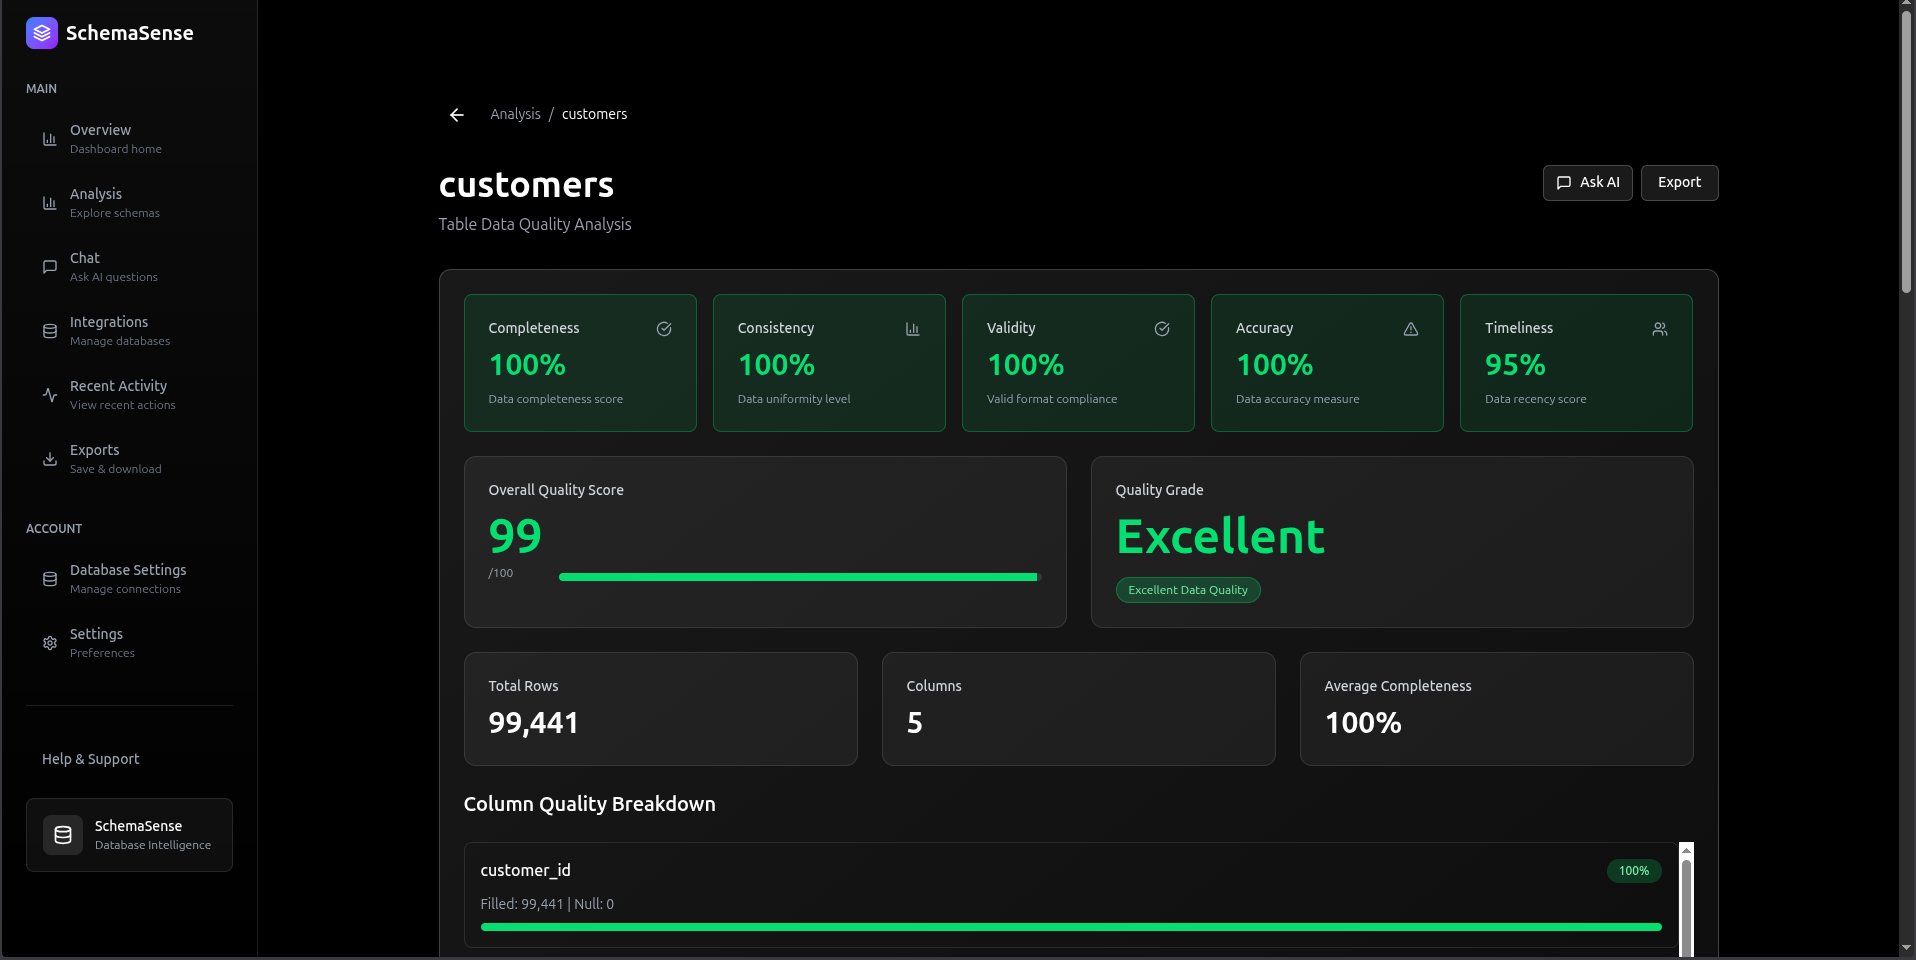Click the Integrations database icon
Viewport: 1916px width, 960px height.
click(x=49, y=331)
